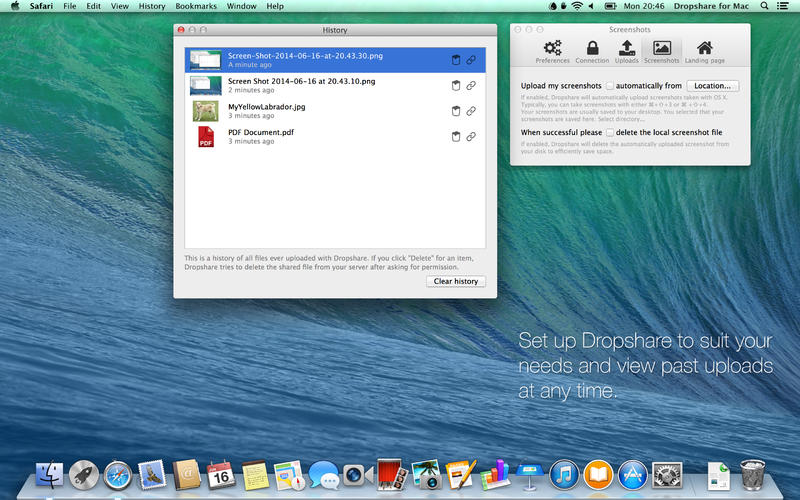The height and width of the screenshot is (500, 800).
Task: Open the Bookmarks menu
Action: (196, 6)
